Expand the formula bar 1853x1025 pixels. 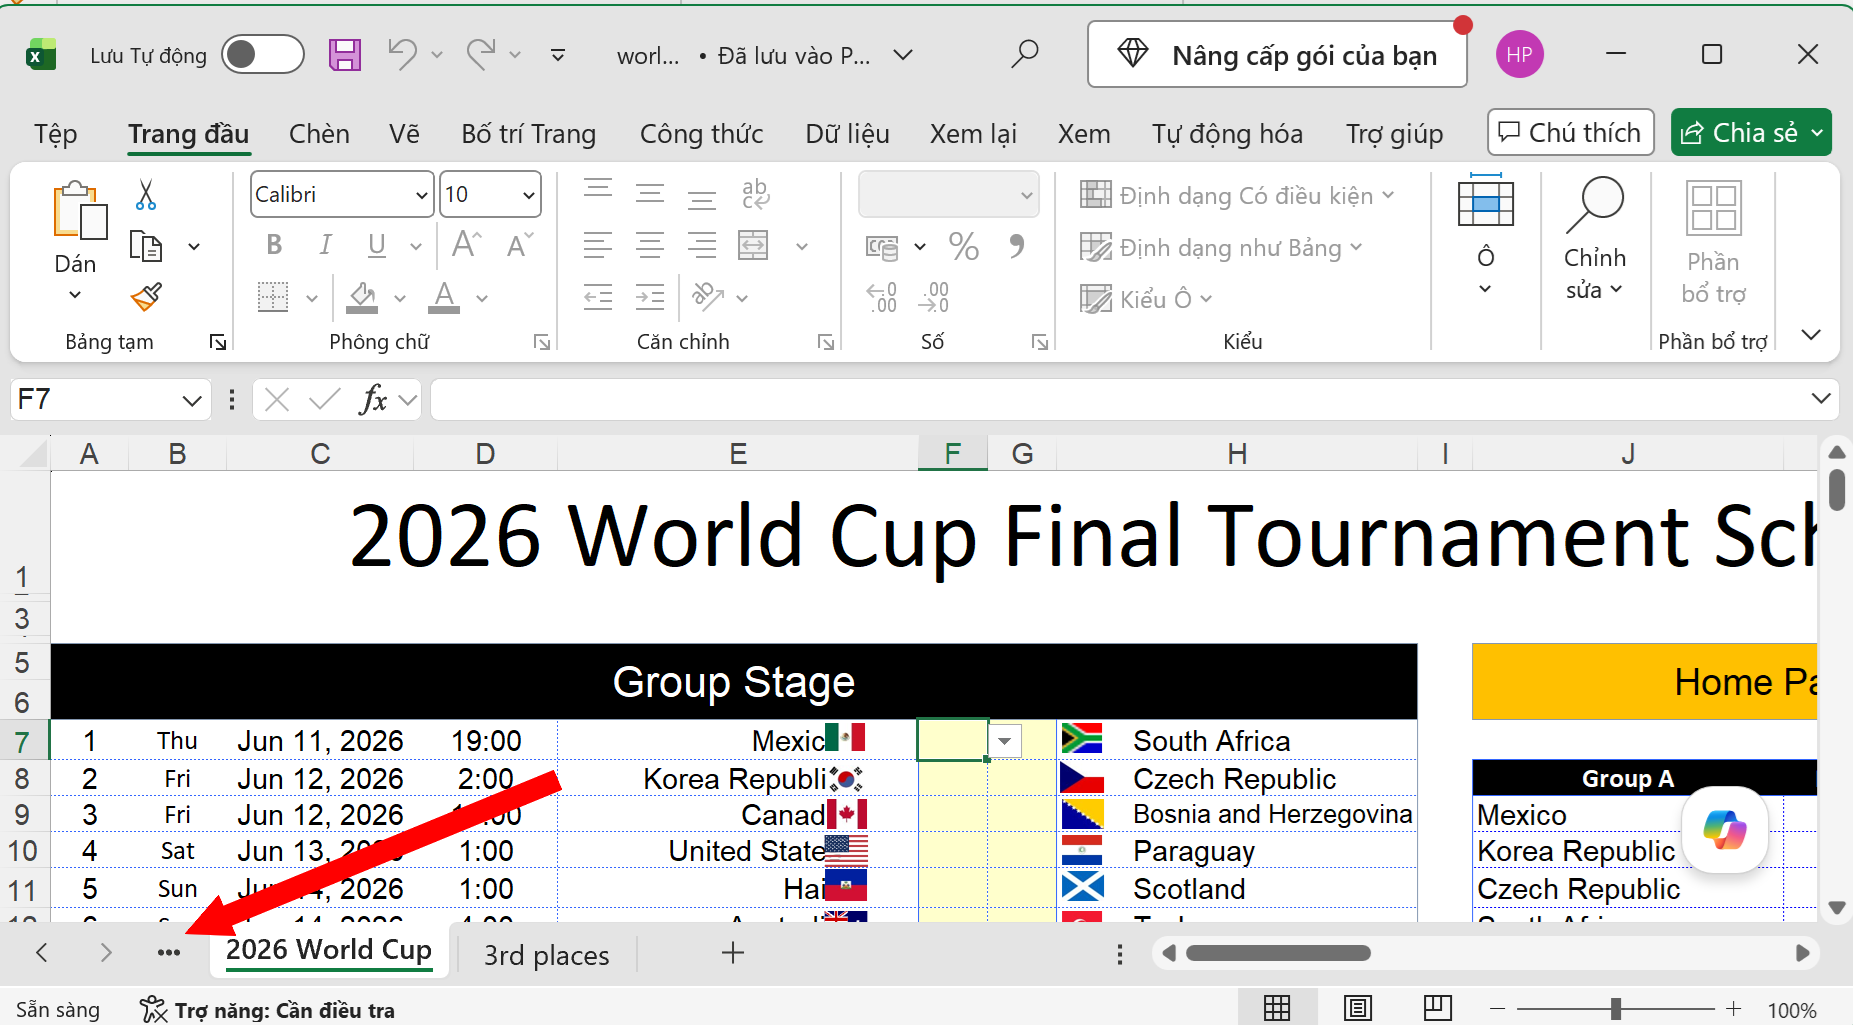click(1821, 399)
